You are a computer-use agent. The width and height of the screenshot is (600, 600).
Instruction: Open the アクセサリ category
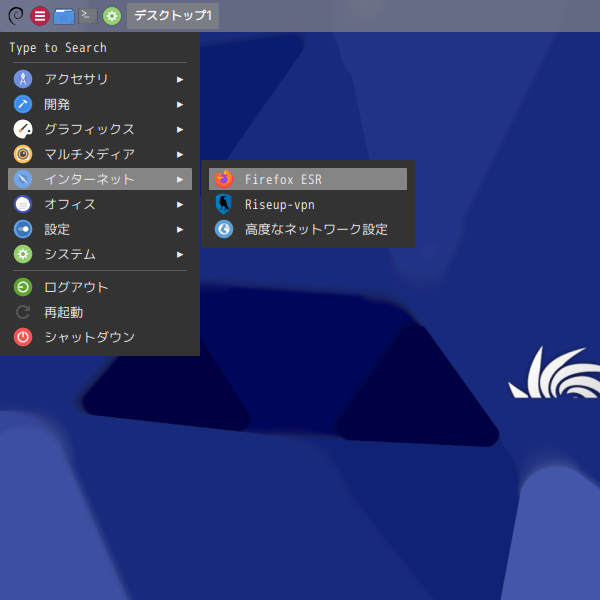[100, 79]
